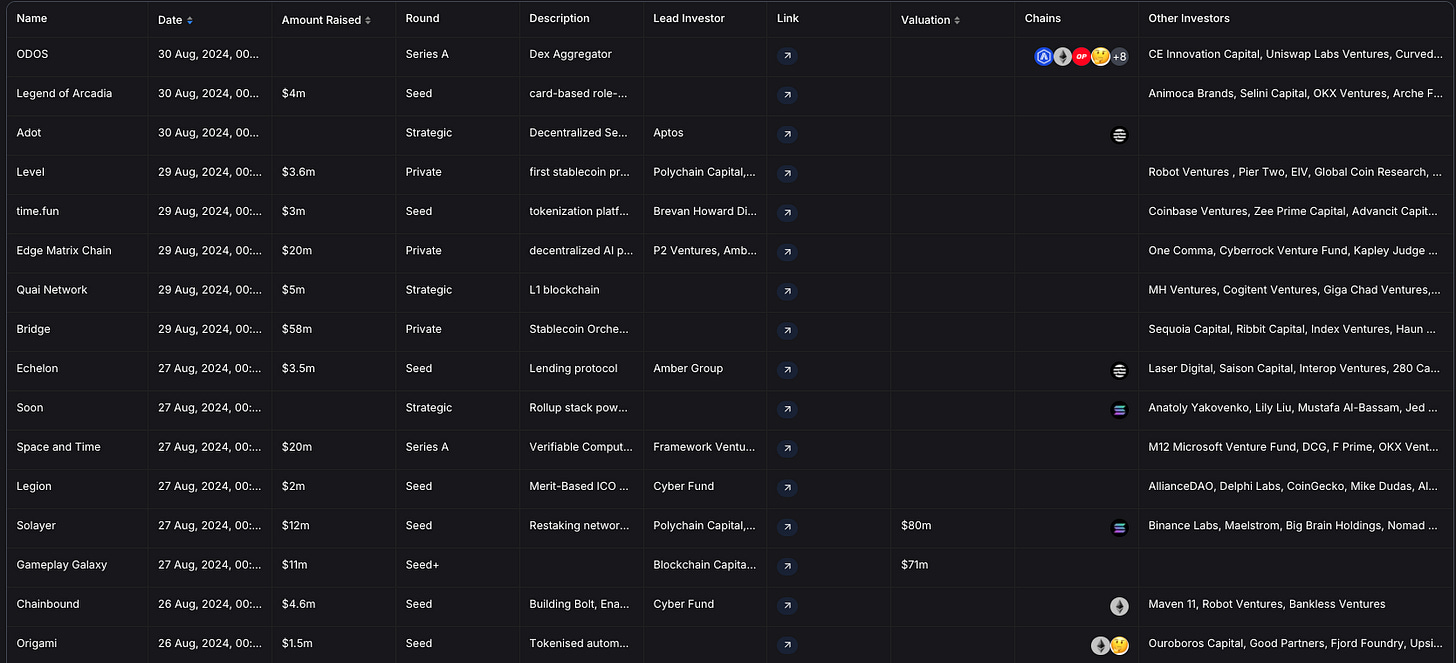The height and width of the screenshot is (663, 1456).
Task: Open the link arrow for Legend of Arcadia
Action: pyautogui.click(x=787, y=96)
